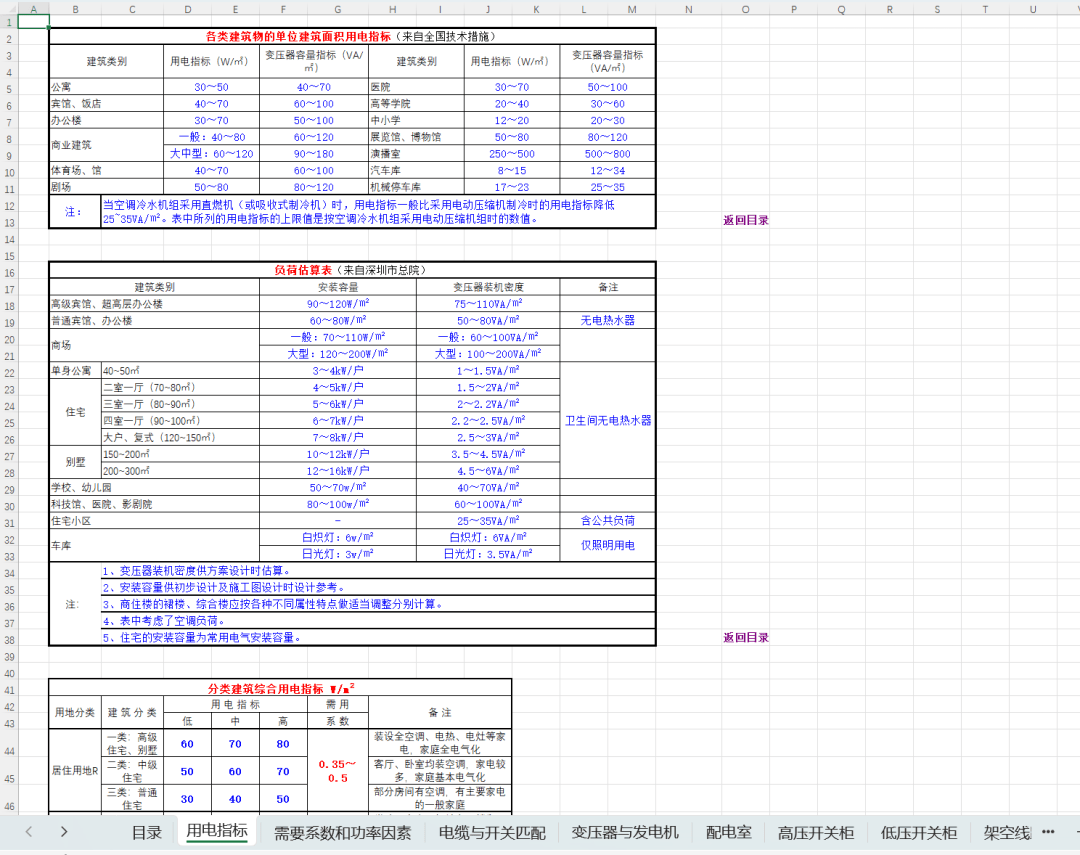This screenshot has height=855, width=1080.
Task: Switch to the 需要系数和功率因素 sheet tab
Action: pyautogui.click(x=342, y=832)
